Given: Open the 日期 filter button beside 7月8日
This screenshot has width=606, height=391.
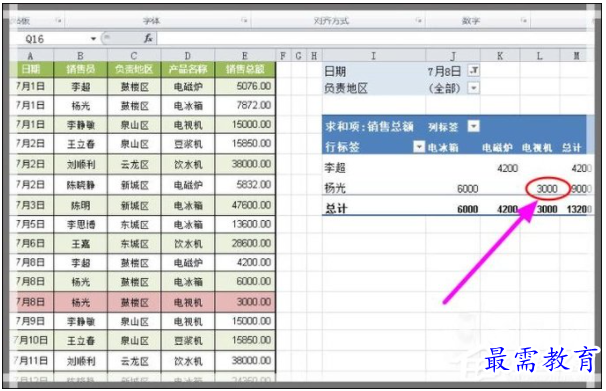Looking at the screenshot, I should (x=474, y=71).
